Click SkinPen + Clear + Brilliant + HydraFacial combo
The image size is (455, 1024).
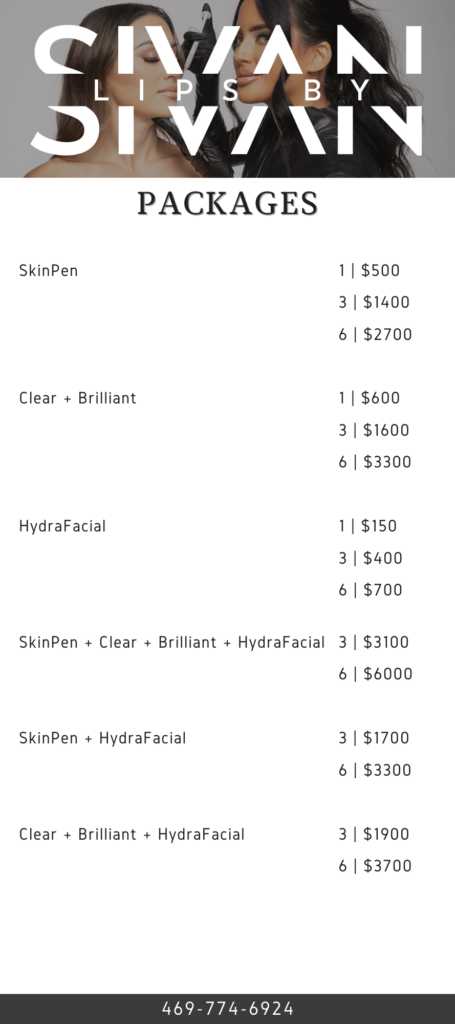click(172, 642)
